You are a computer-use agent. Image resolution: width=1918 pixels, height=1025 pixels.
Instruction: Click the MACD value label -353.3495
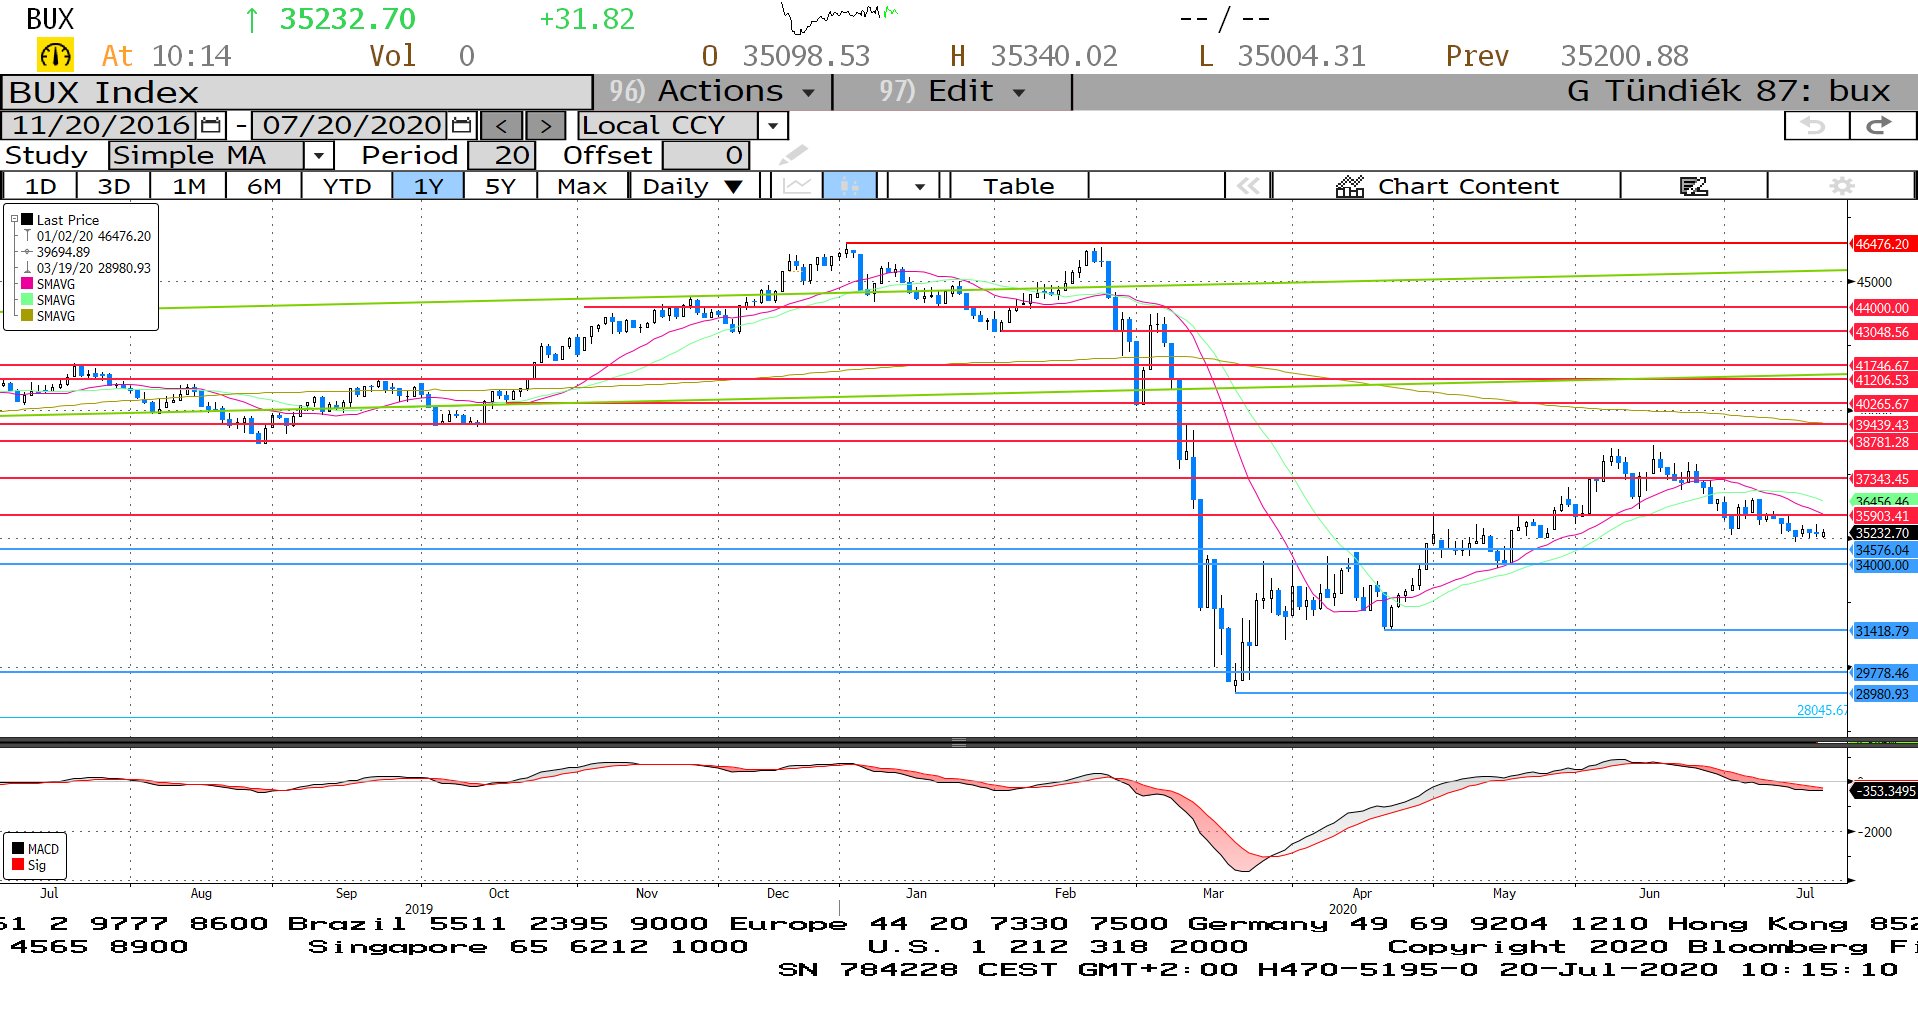pos(1884,791)
